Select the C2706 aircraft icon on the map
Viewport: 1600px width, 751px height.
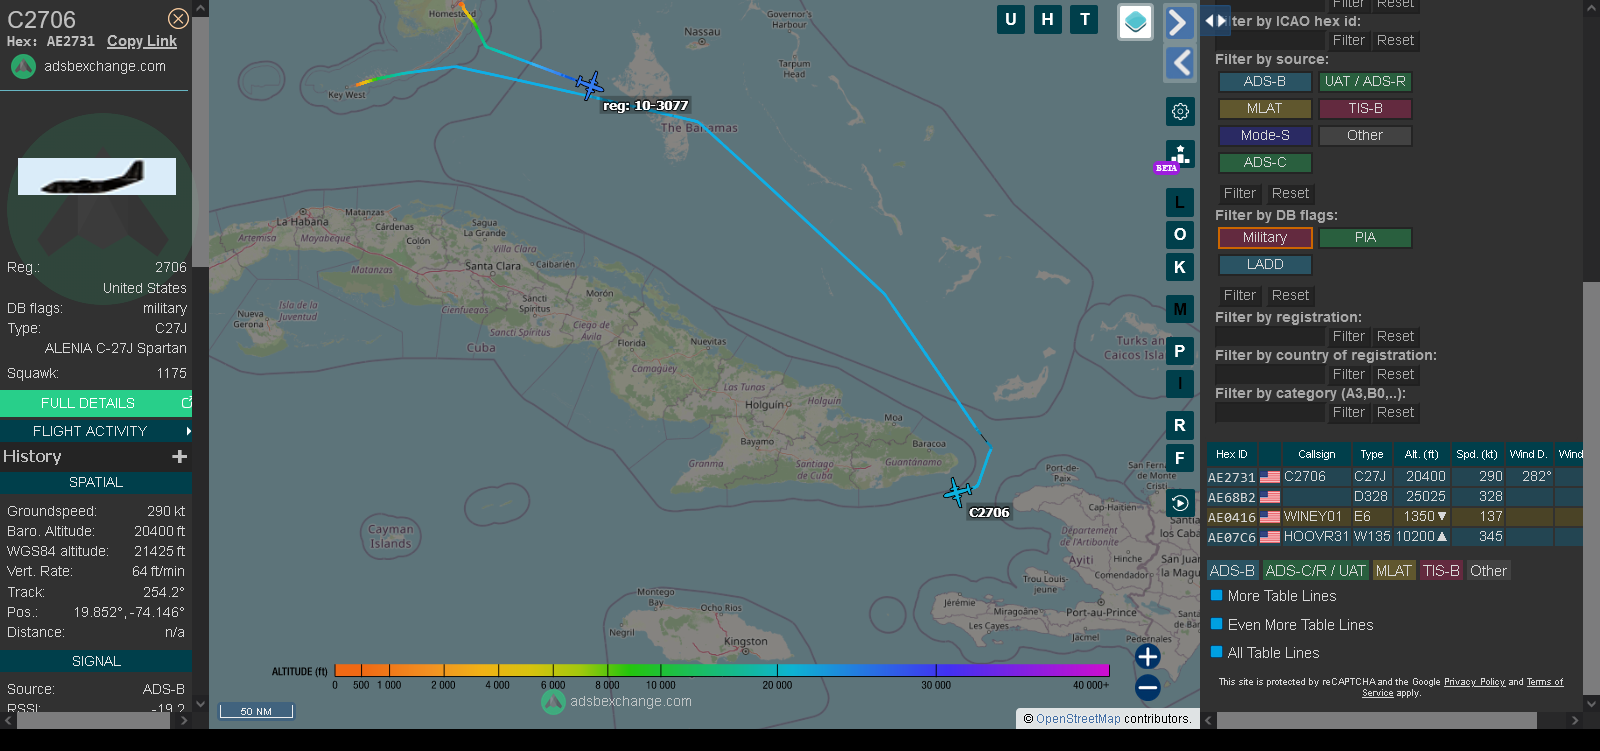(x=958, y=491)
